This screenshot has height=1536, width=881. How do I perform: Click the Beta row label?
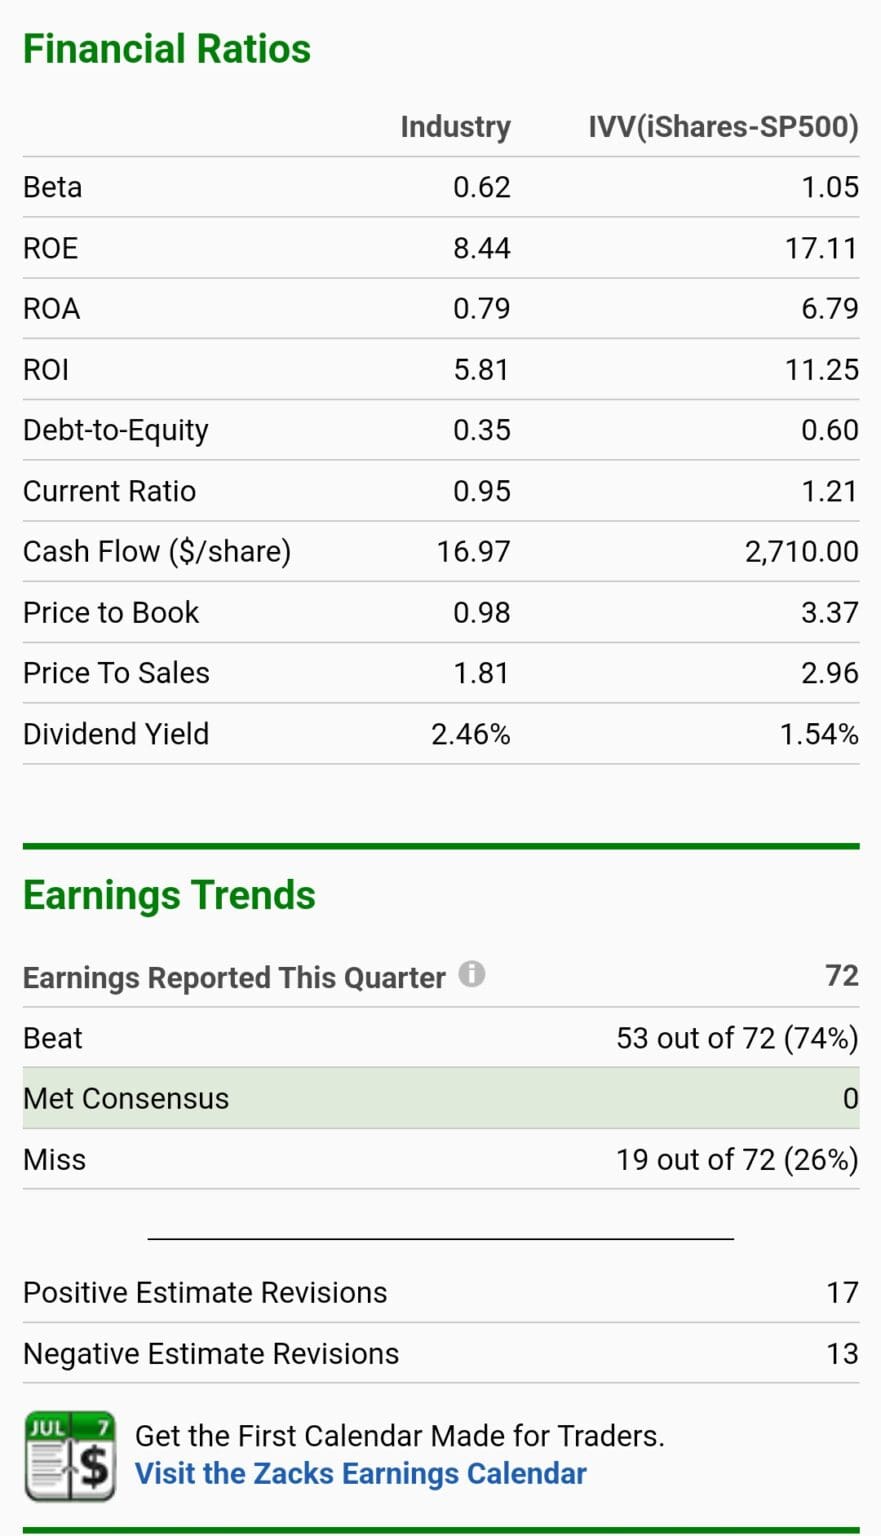coord(53,187)
